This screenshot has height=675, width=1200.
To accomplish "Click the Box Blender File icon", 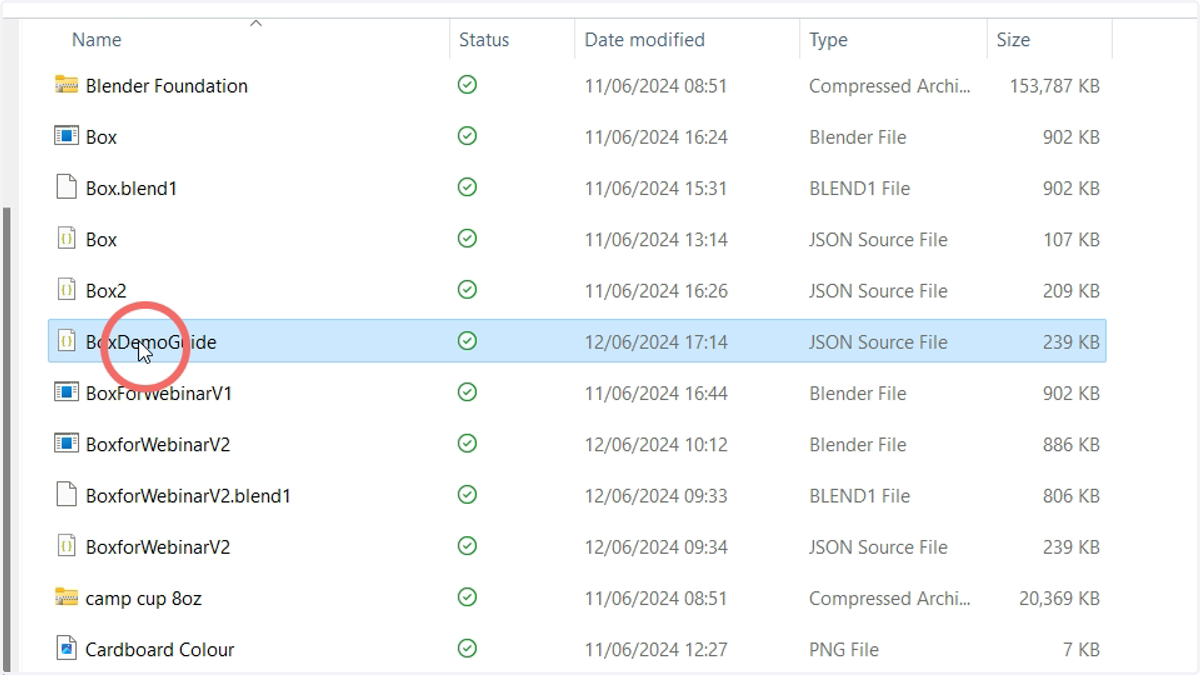I will click(x=66, y=136).
